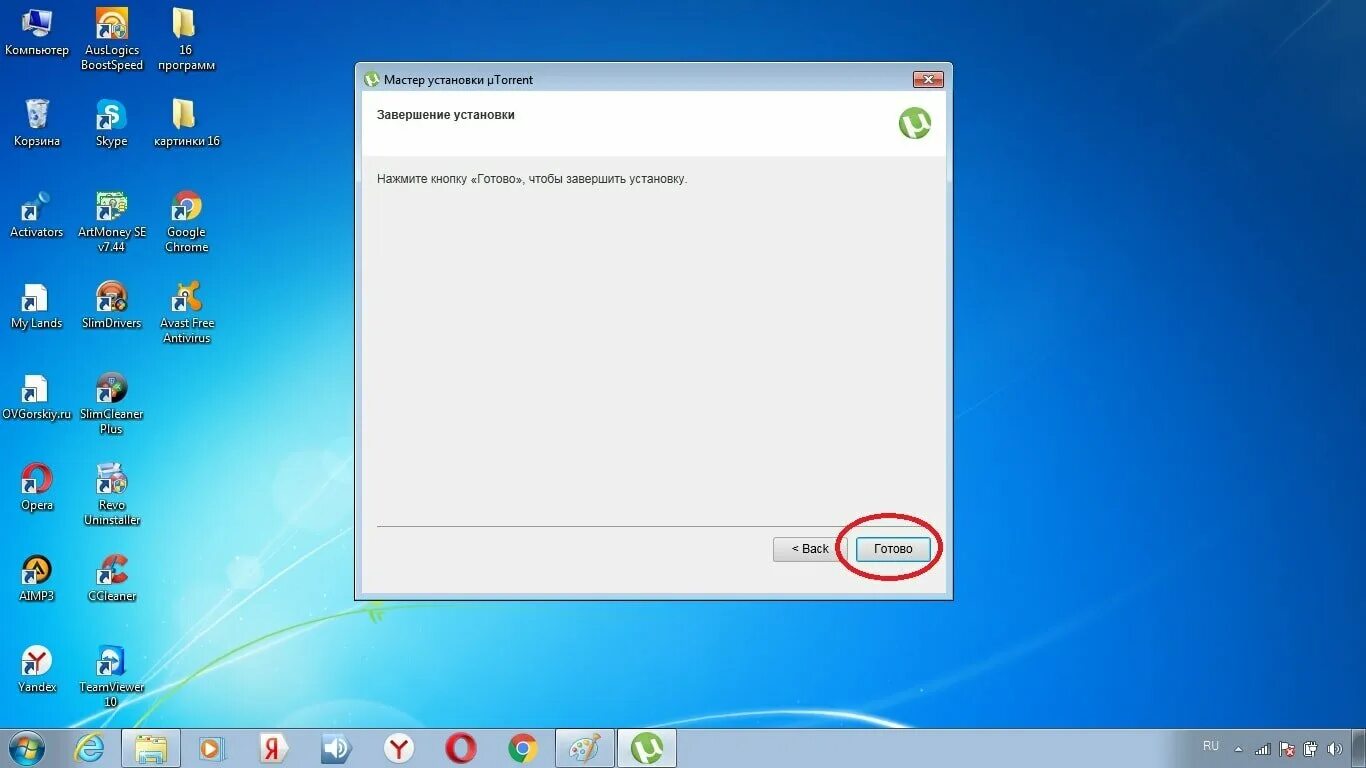1366x768 pixels.
Task: Open the volume speaker tray icon
Action: (x=1335, y=748)
